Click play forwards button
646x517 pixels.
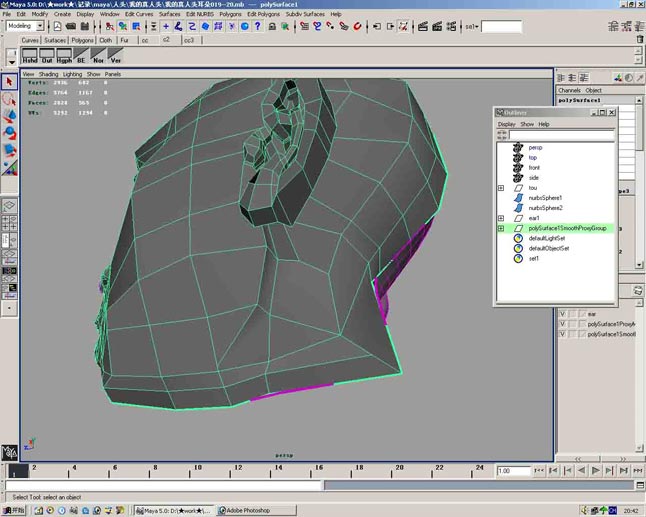point(595,470)
